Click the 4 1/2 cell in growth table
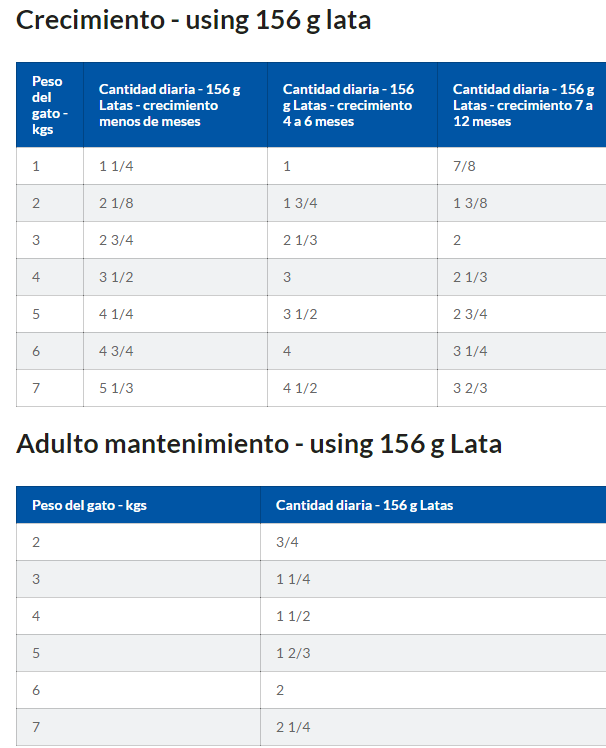The width and height of the screenshot is (606, 748). click(x=300, y=388)
